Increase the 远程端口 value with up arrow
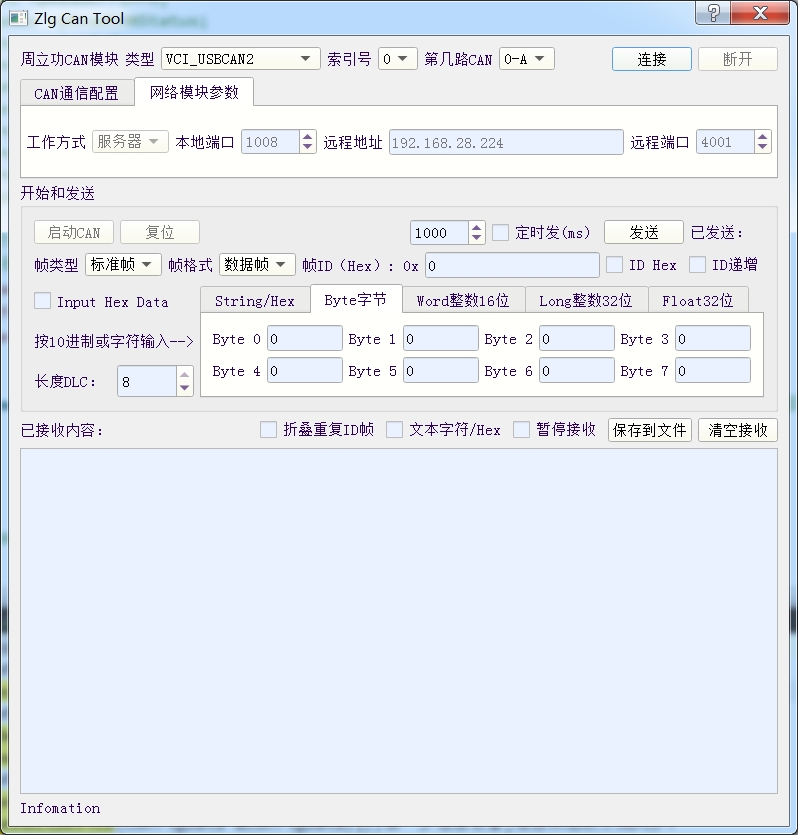Viewport: 798px width, 835px height. point(763,137)
